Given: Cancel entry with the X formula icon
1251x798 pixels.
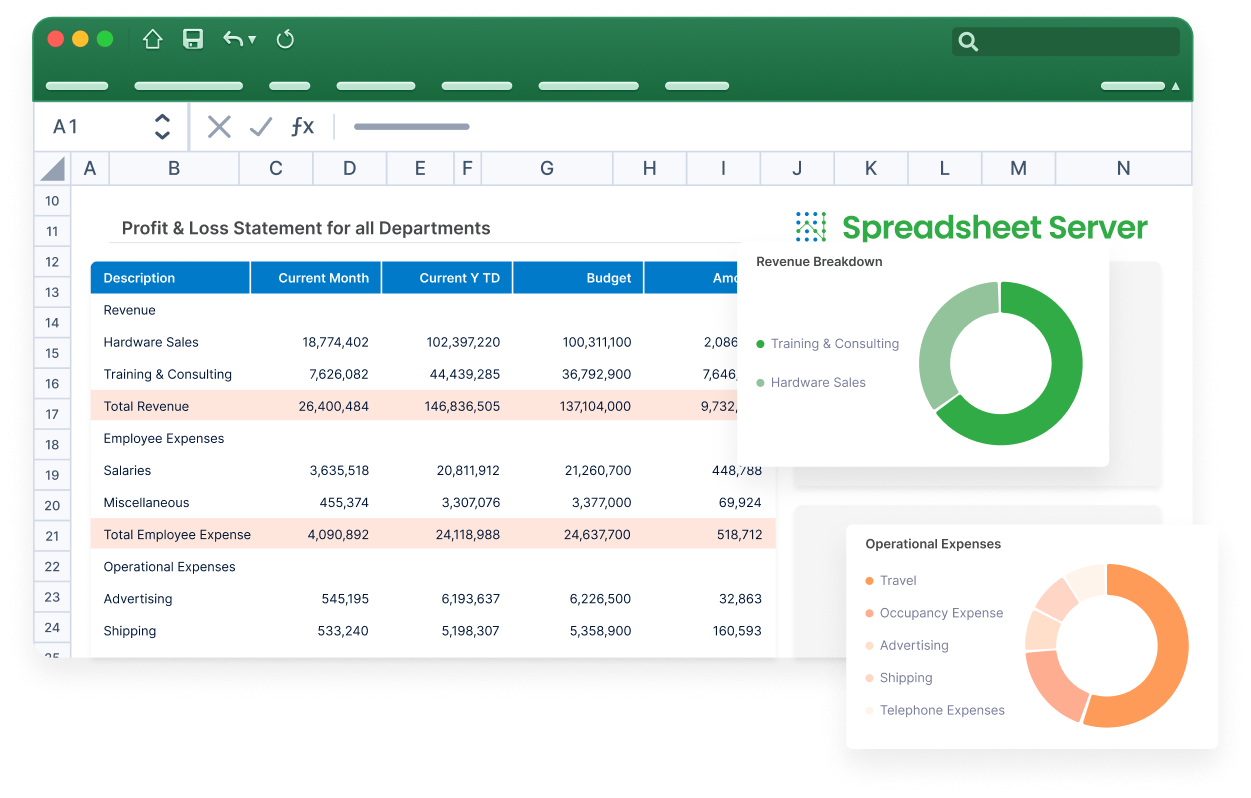Looking at the screenshot, I should (219, 126).
